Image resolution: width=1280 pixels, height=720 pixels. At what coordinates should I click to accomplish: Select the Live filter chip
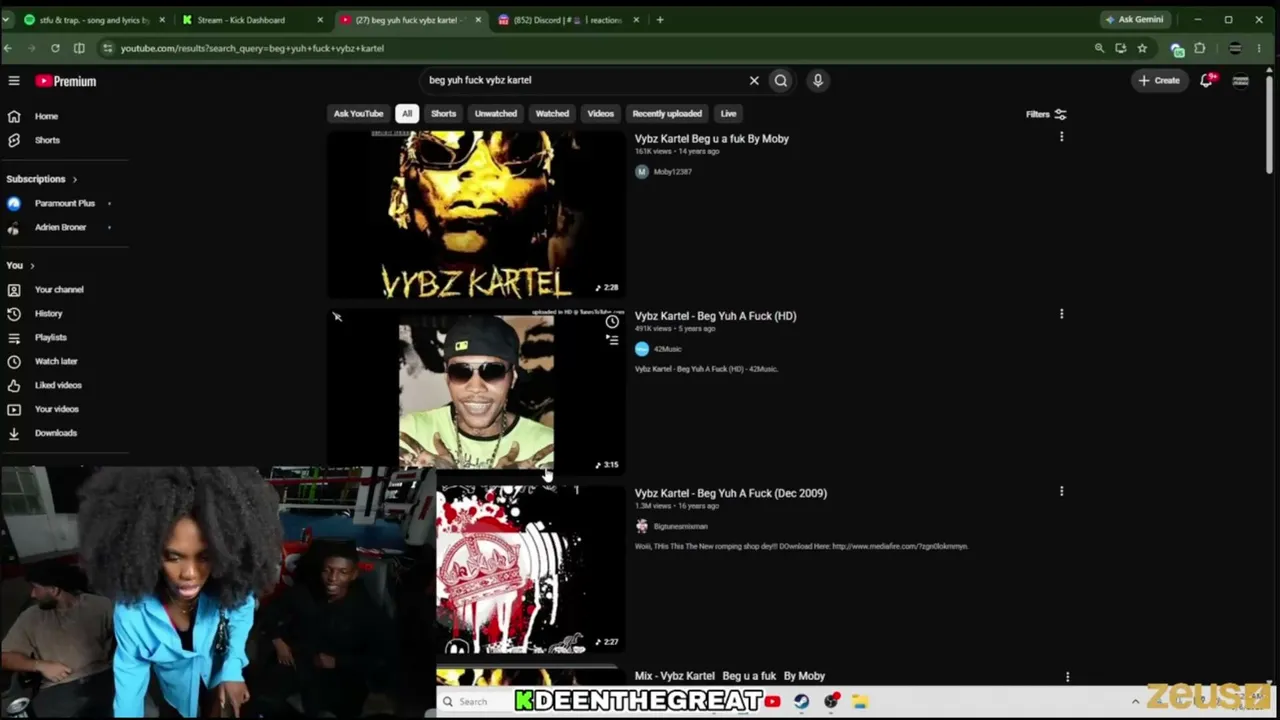coord(728,114)
